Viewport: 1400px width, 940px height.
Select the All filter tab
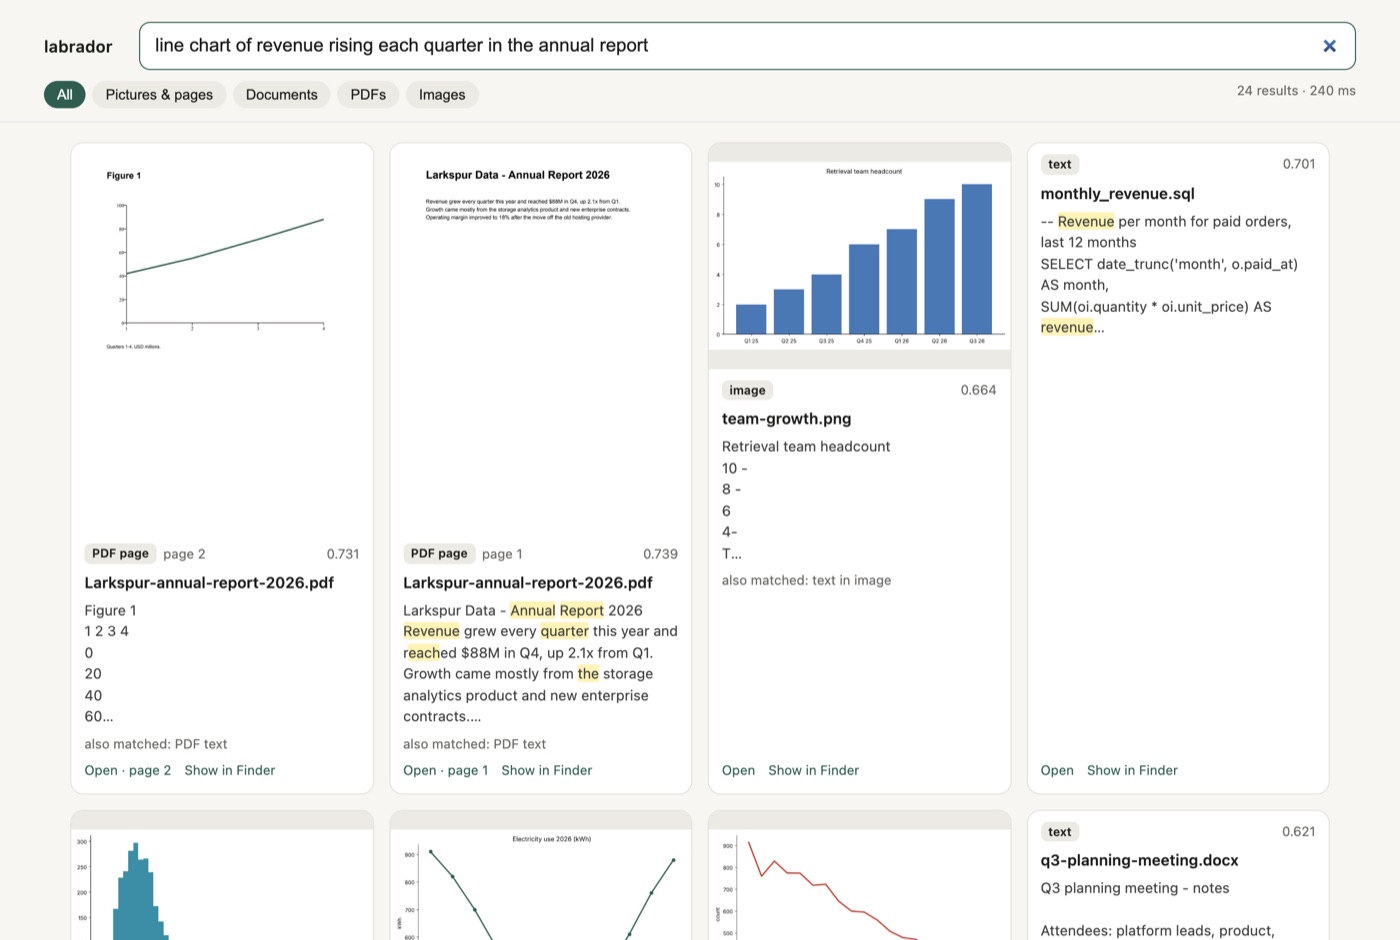[x=65, y=94]
